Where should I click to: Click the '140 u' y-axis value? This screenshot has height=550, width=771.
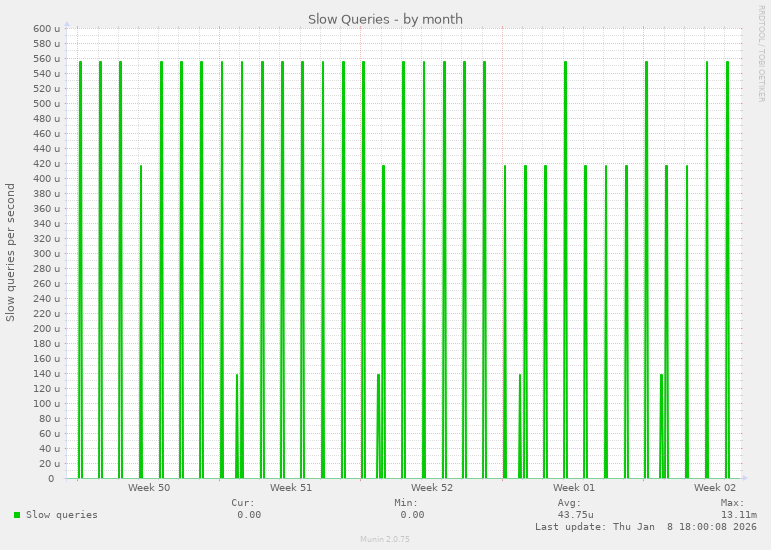[47, 374]
